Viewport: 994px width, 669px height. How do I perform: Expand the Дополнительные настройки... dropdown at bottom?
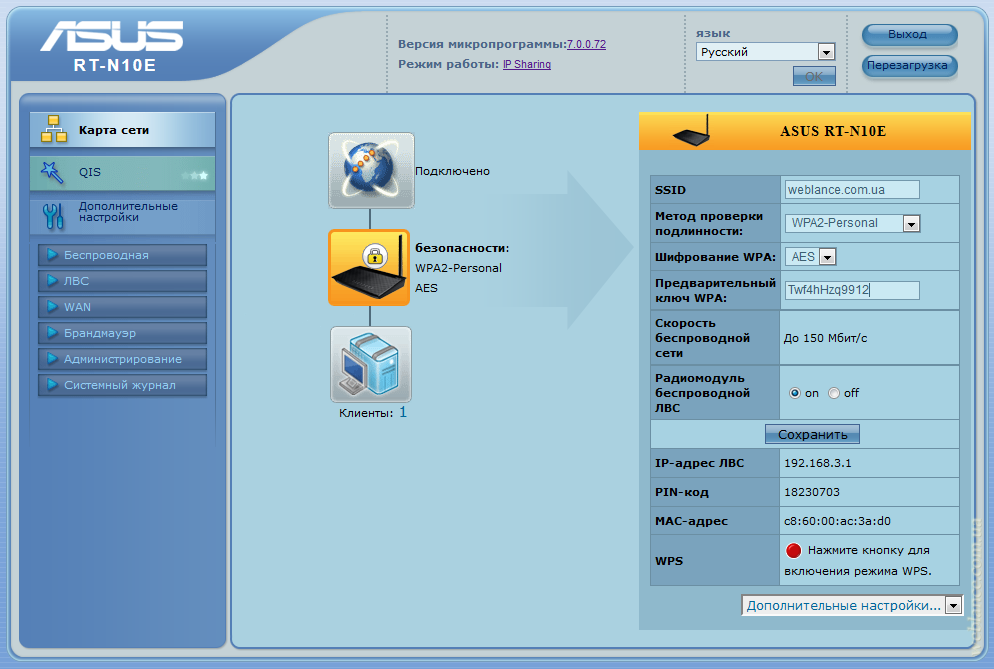pyautogui.click(x=852, y=606)
